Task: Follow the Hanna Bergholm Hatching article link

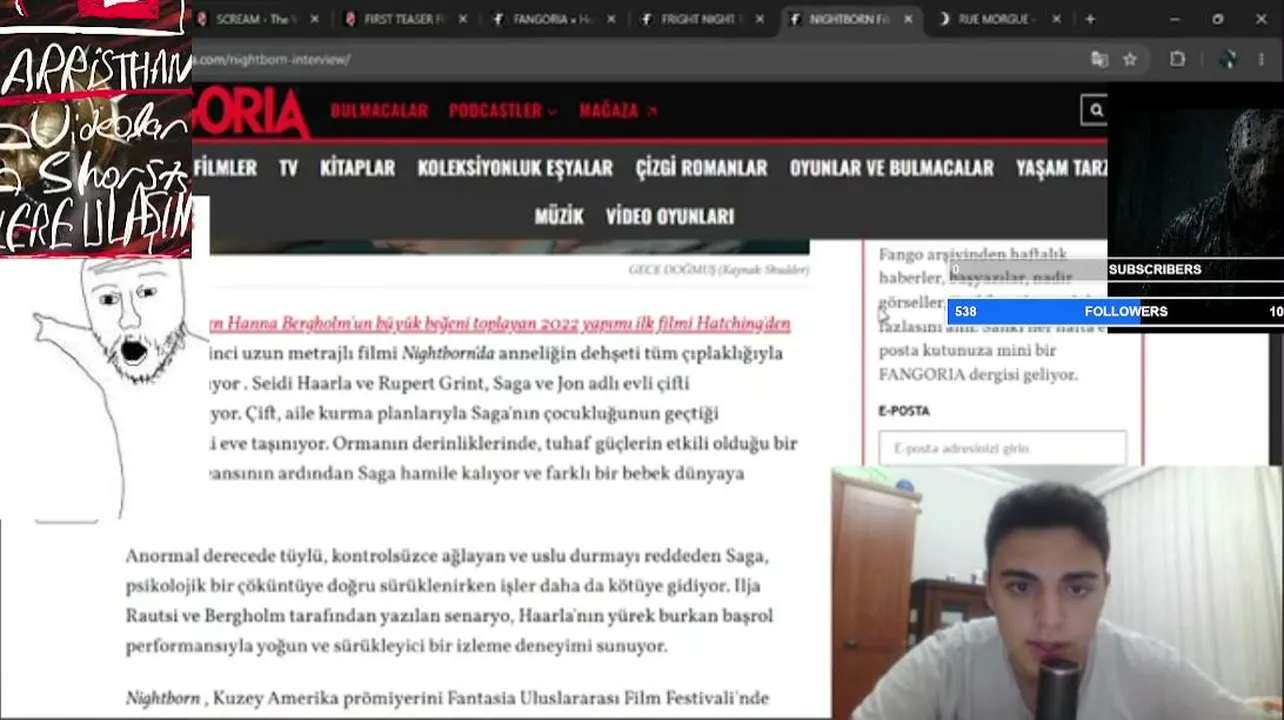Action: 500,324
